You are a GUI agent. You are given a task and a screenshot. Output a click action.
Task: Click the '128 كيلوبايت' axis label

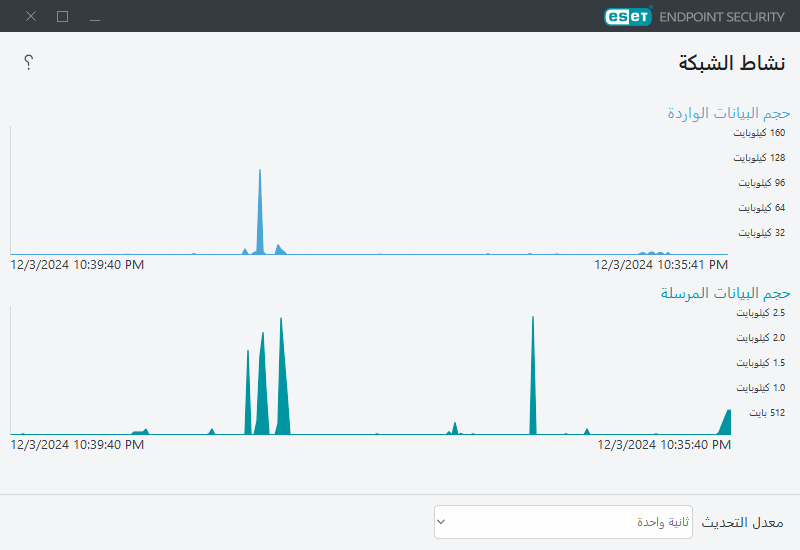[759, 158]
